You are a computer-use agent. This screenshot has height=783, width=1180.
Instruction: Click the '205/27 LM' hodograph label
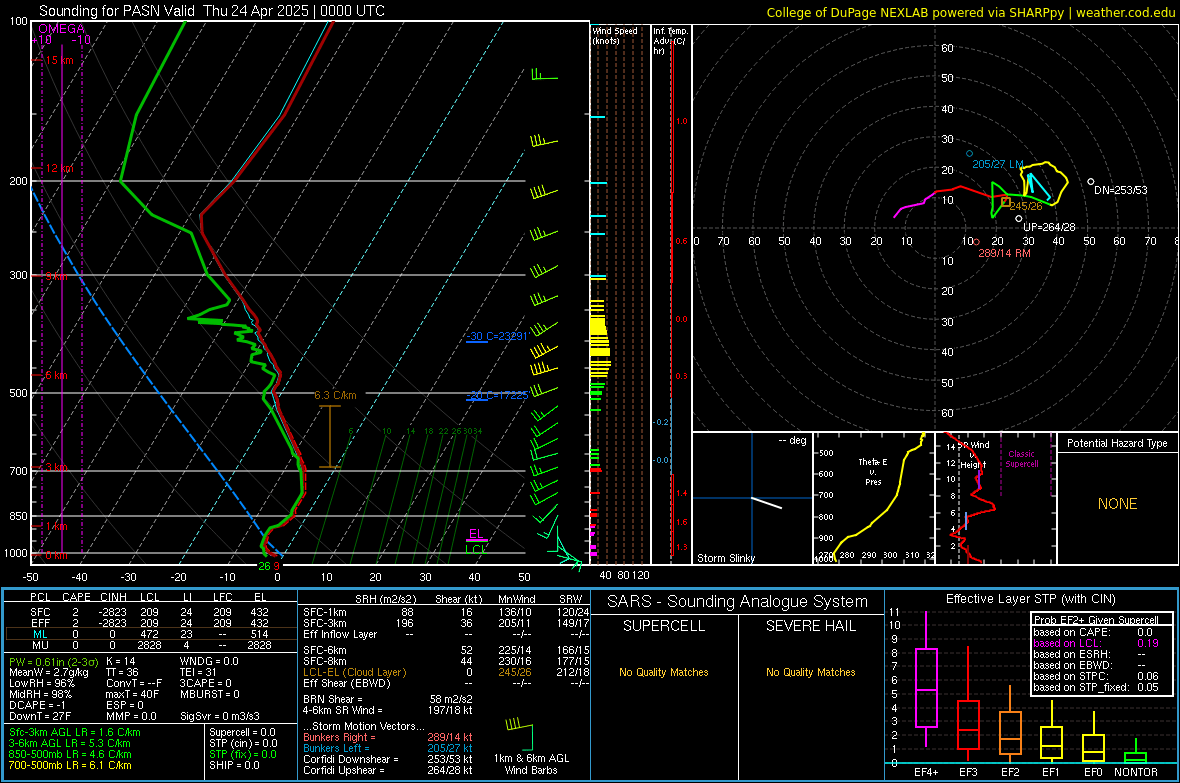[998, 164]
